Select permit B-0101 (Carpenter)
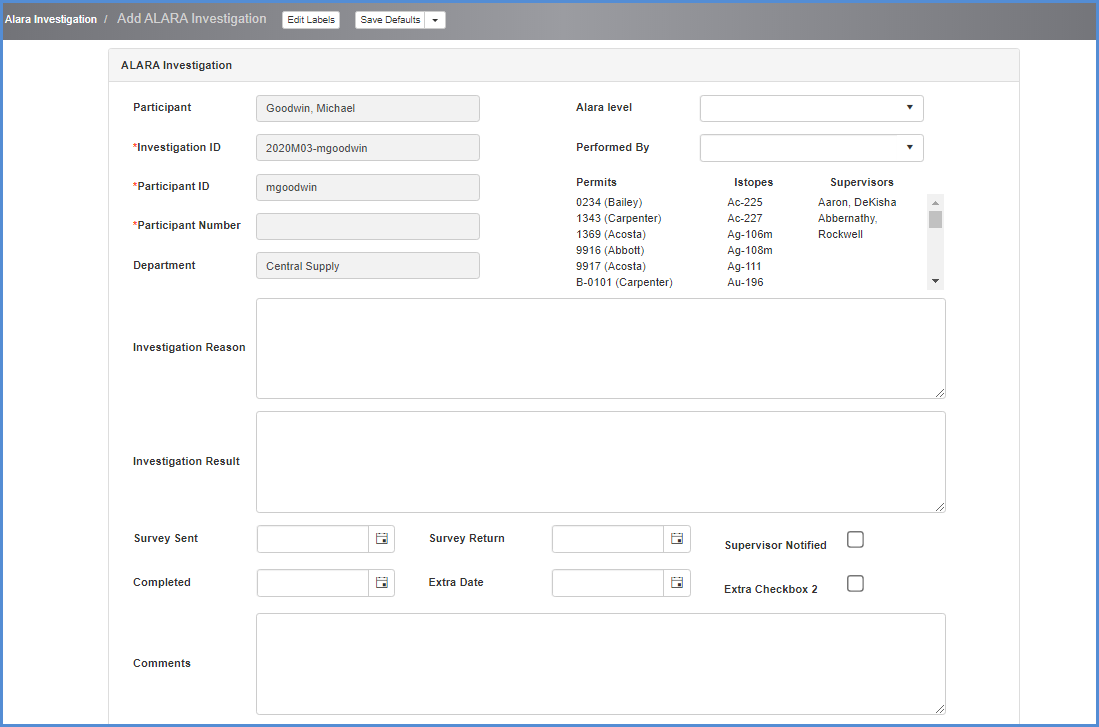1099x727 pixels. pyautogui.click(x=624, y=283)
